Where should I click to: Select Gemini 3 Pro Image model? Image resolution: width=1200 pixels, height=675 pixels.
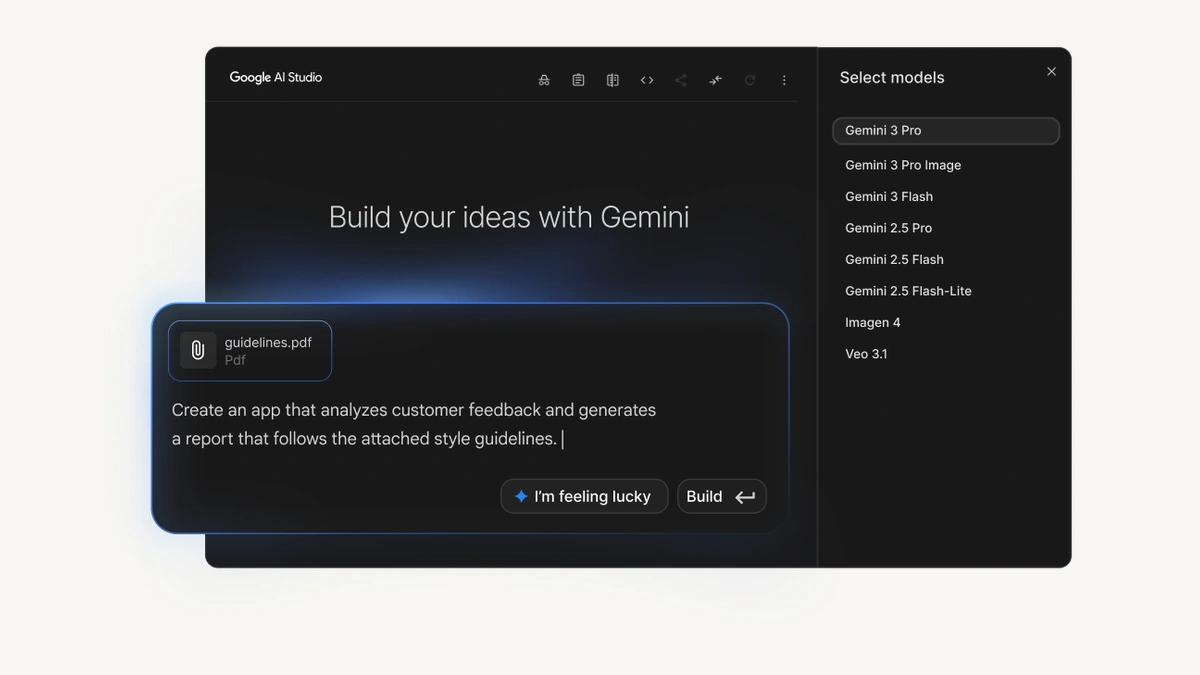pos(903,165)
